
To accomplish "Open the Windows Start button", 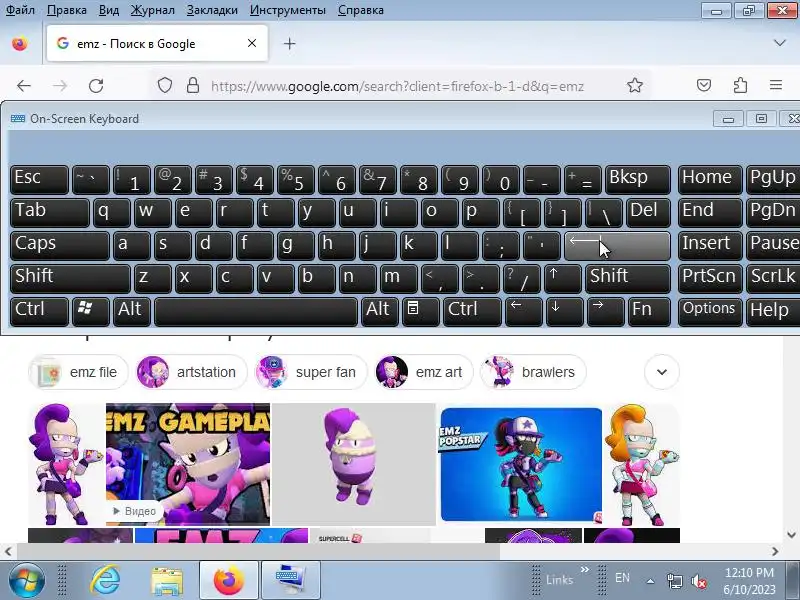I will pos(25,581).
